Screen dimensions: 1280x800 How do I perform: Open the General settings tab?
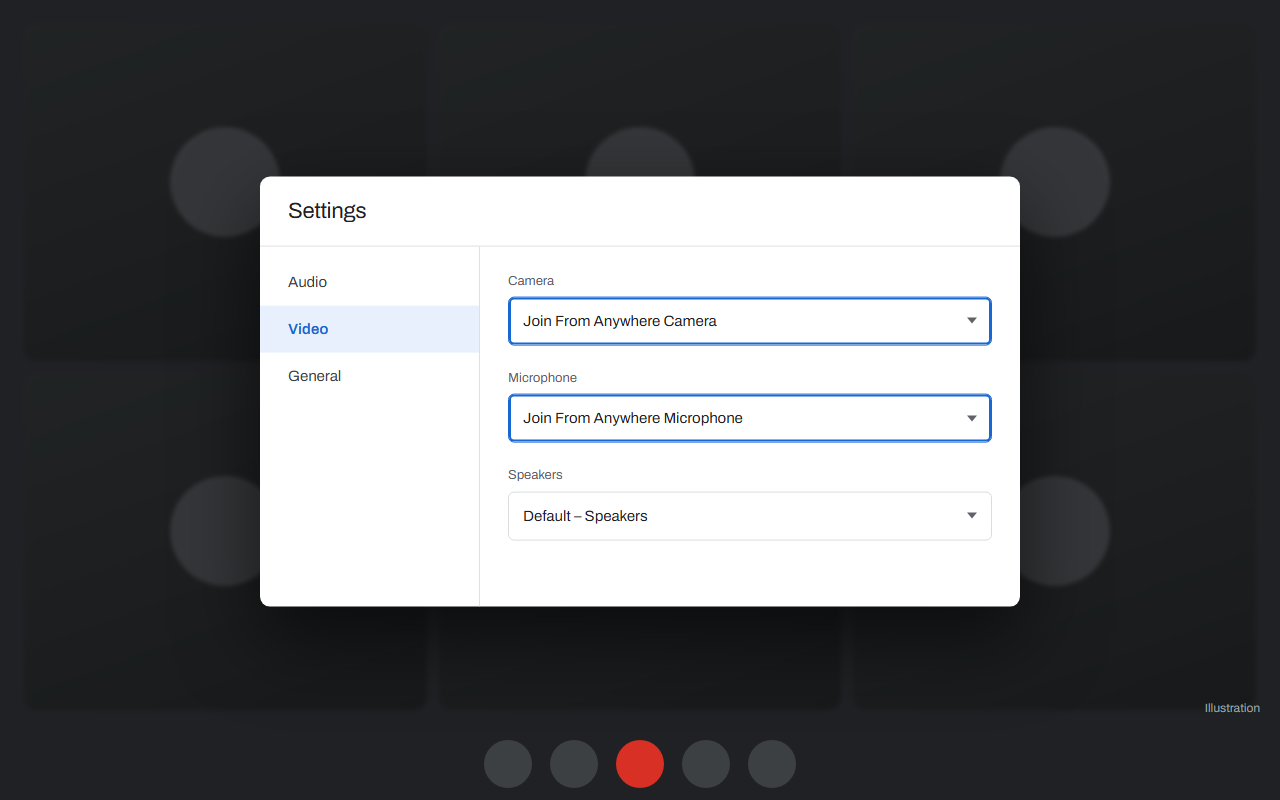pyautogui.click(x=369, y=376)
